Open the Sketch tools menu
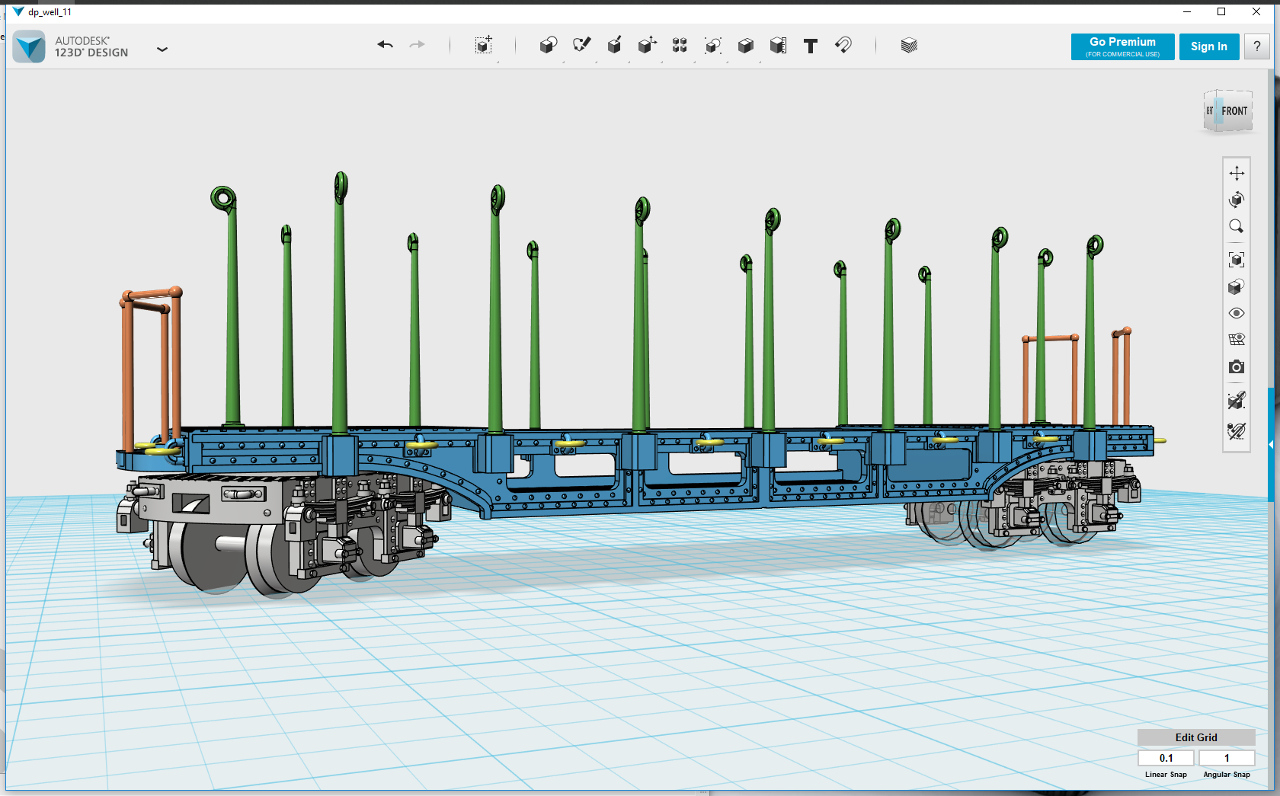The image size is (1280, 796). [x=582, y=45]
